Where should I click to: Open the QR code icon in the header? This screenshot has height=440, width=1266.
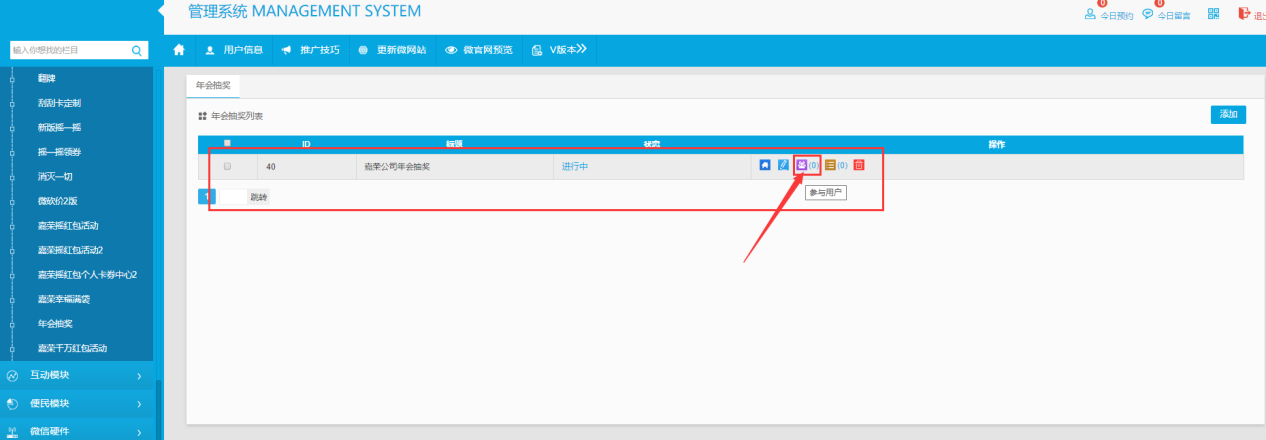(1213, 14)
